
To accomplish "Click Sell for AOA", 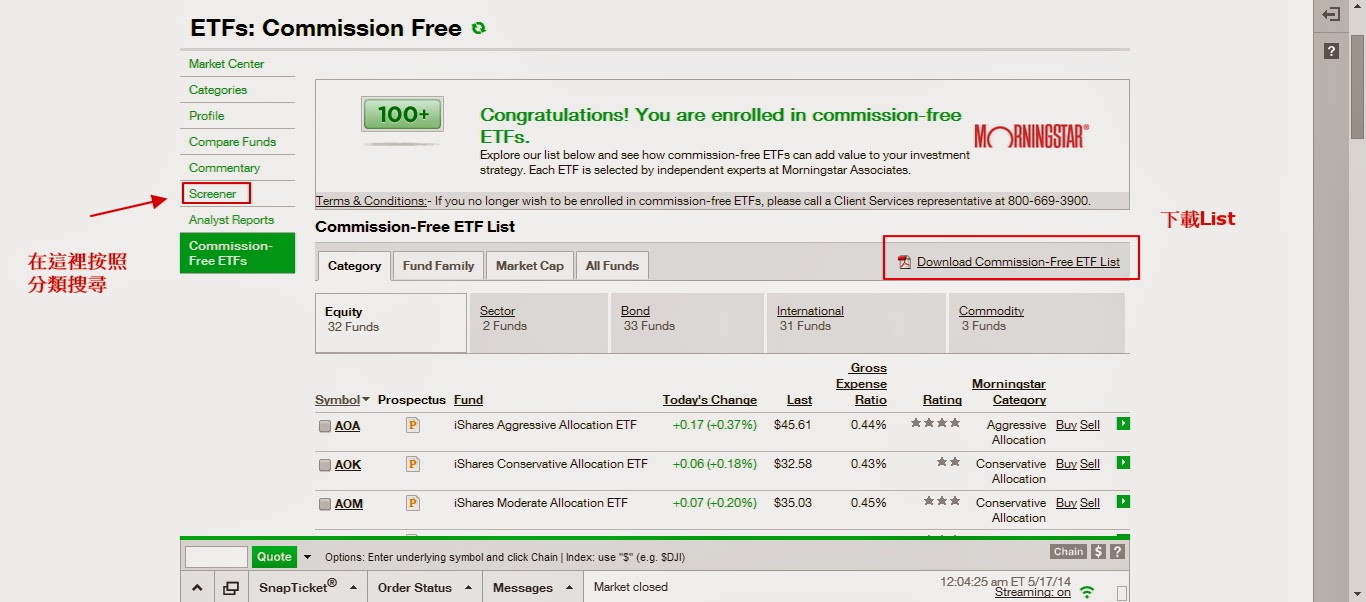I will pyautogui.click(x=1090, y=425).
